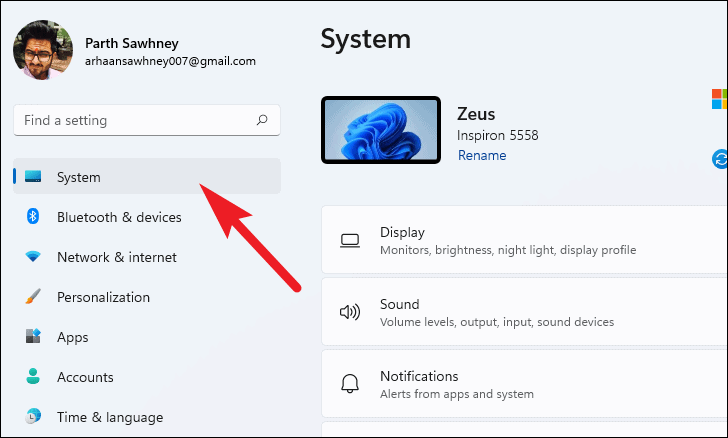The image size is (728, 438).
Task: Click the search magnifier icon
Action: point(262,120)
